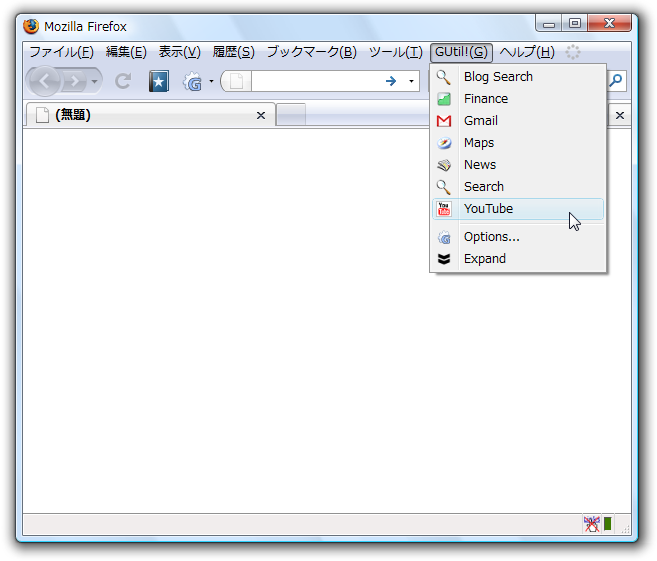Open Maps from GUtil menu
Viewport: 657px width, 561px height.
click(518, 143)
